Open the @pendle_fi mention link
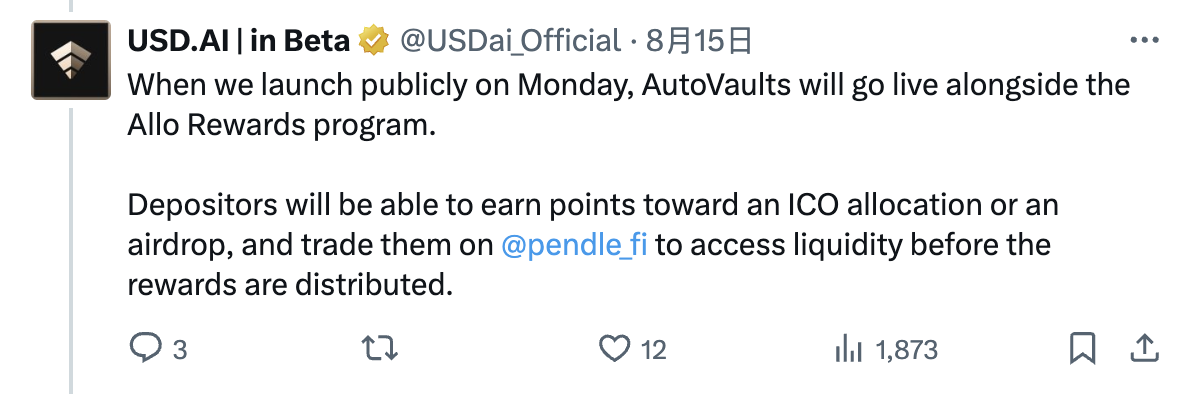 pyautogui.click(x=574, y=245)
